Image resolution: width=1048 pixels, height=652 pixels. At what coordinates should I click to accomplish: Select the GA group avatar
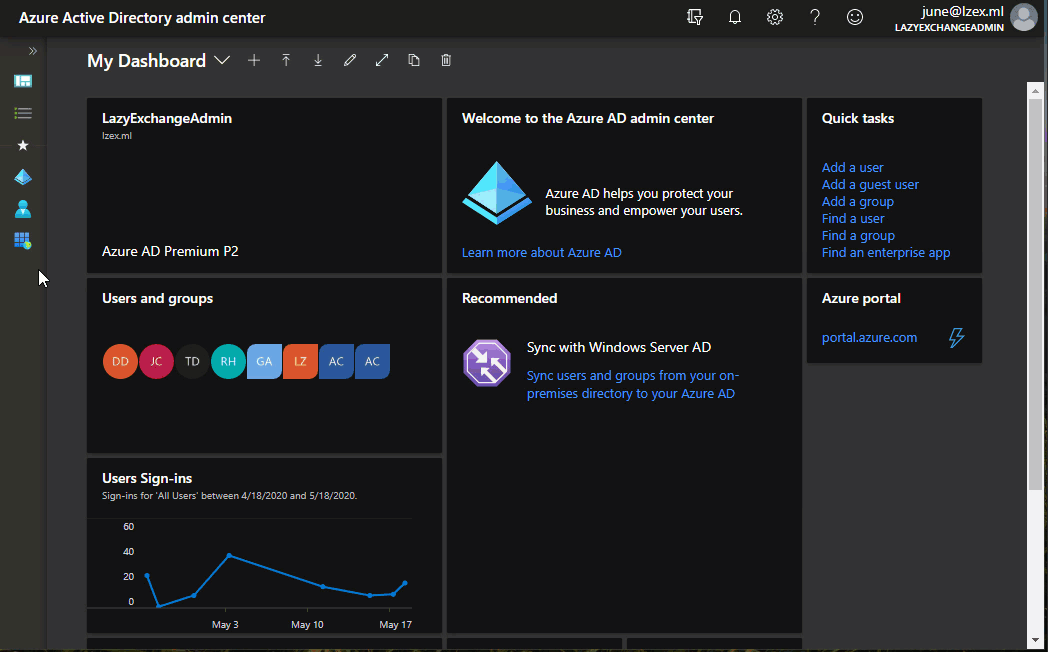click(264, 361)
